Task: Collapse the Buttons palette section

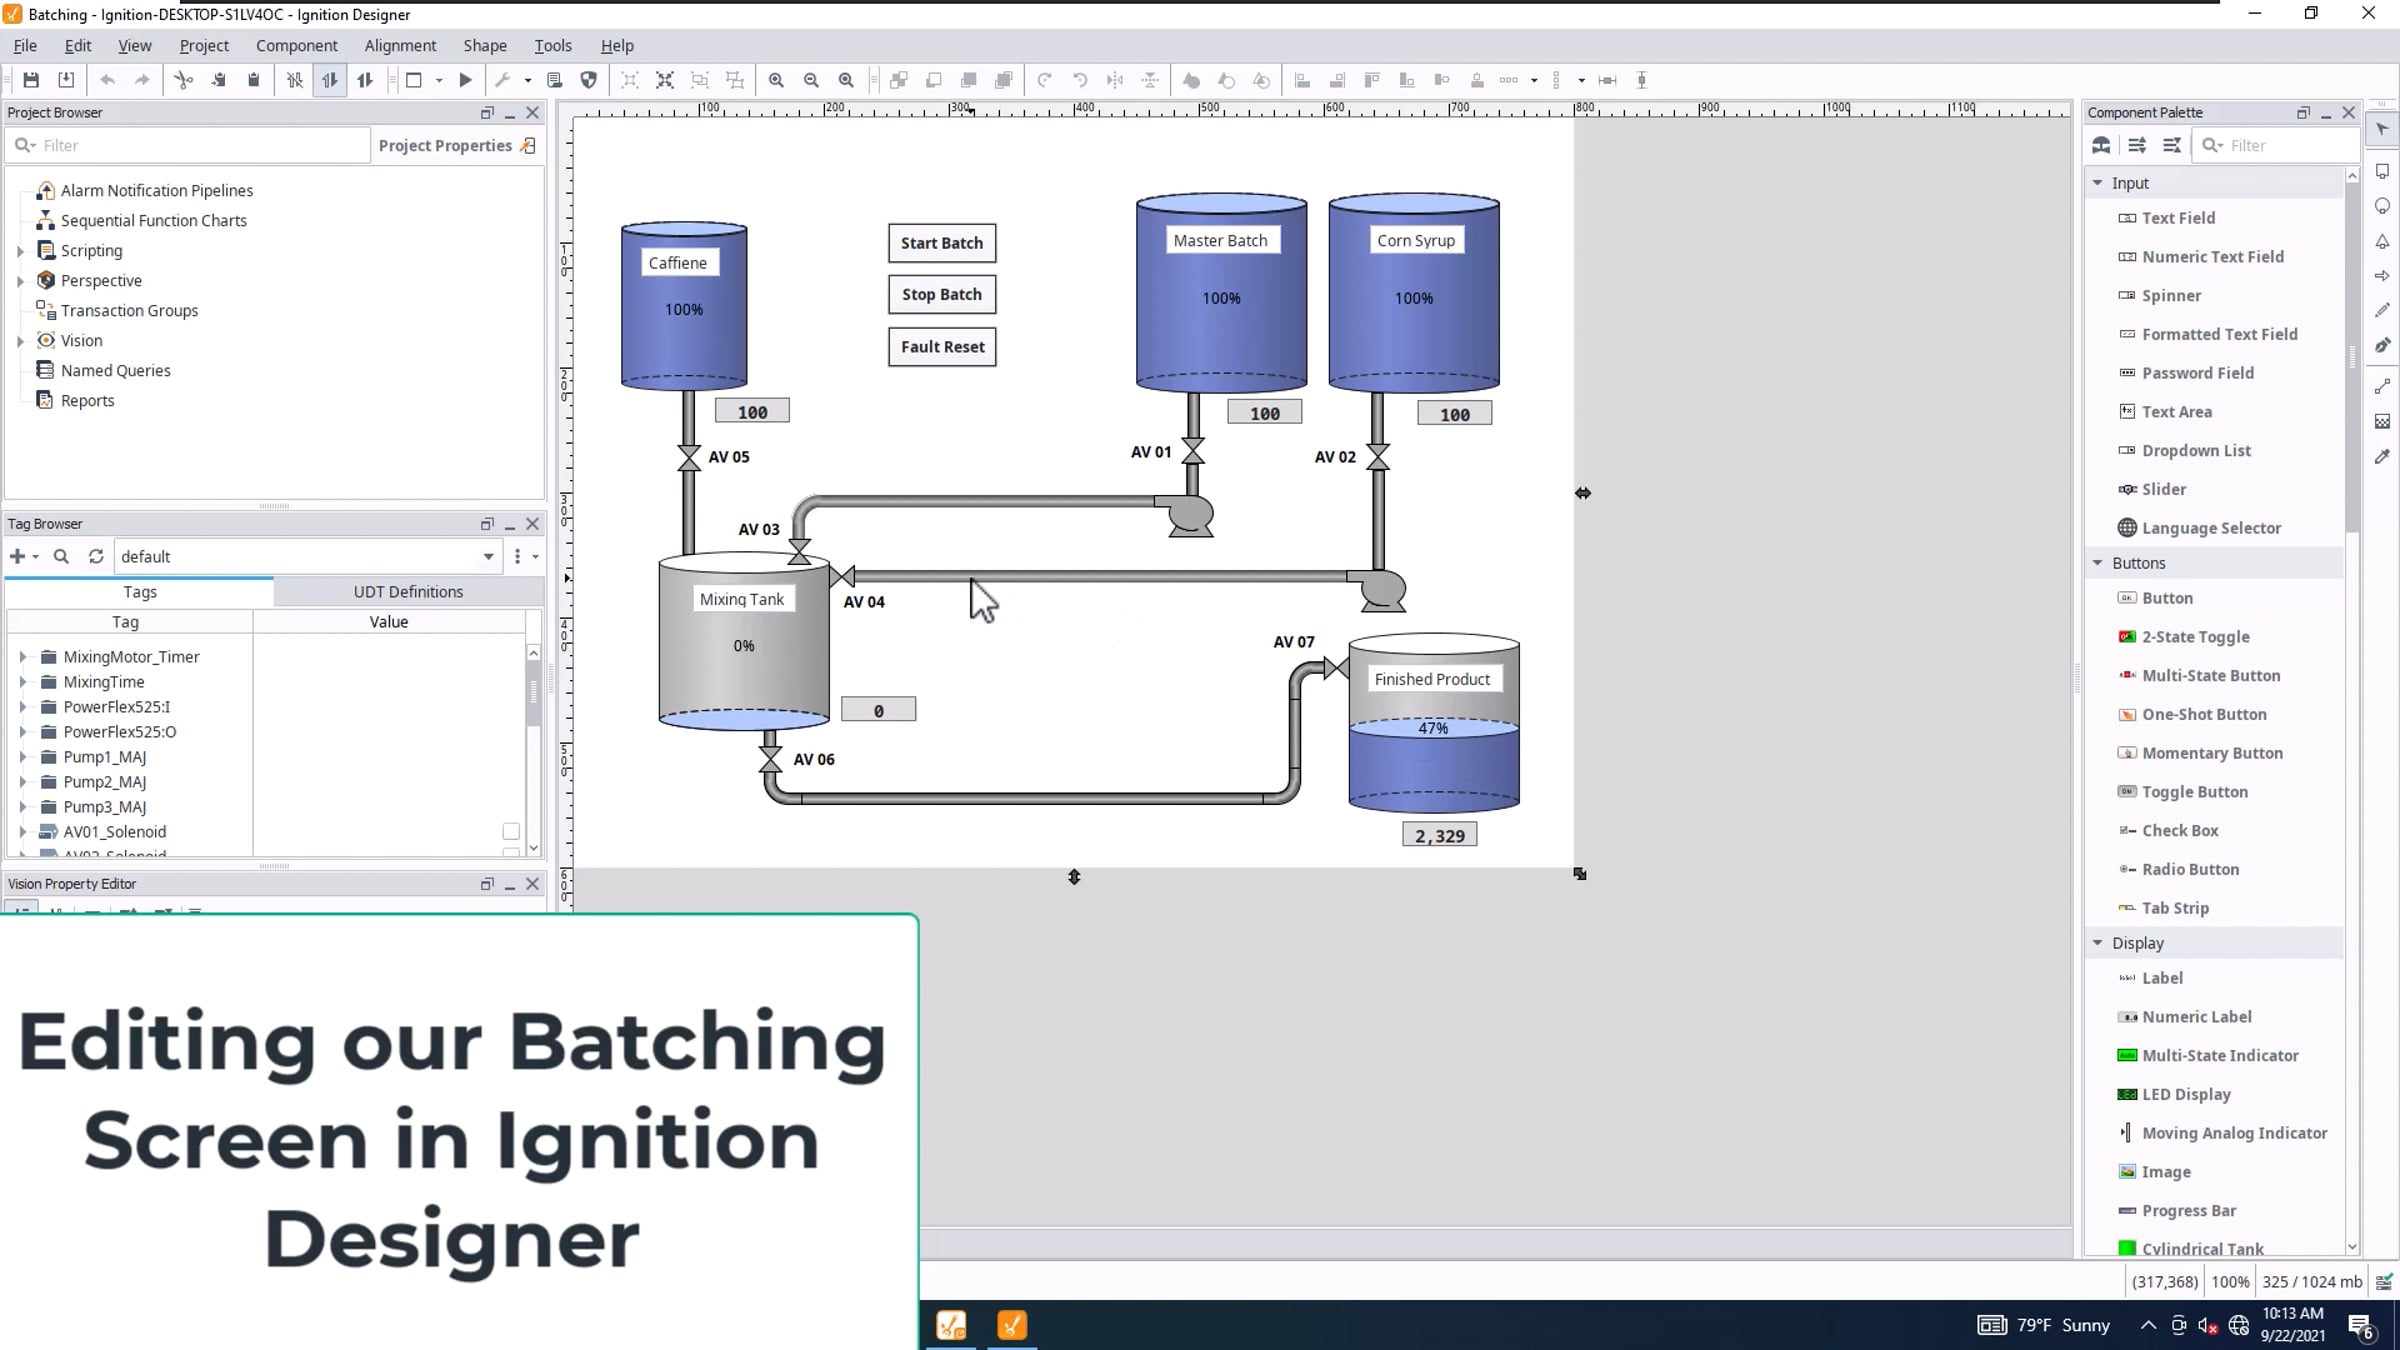Action: click(x=2098, y=563)
